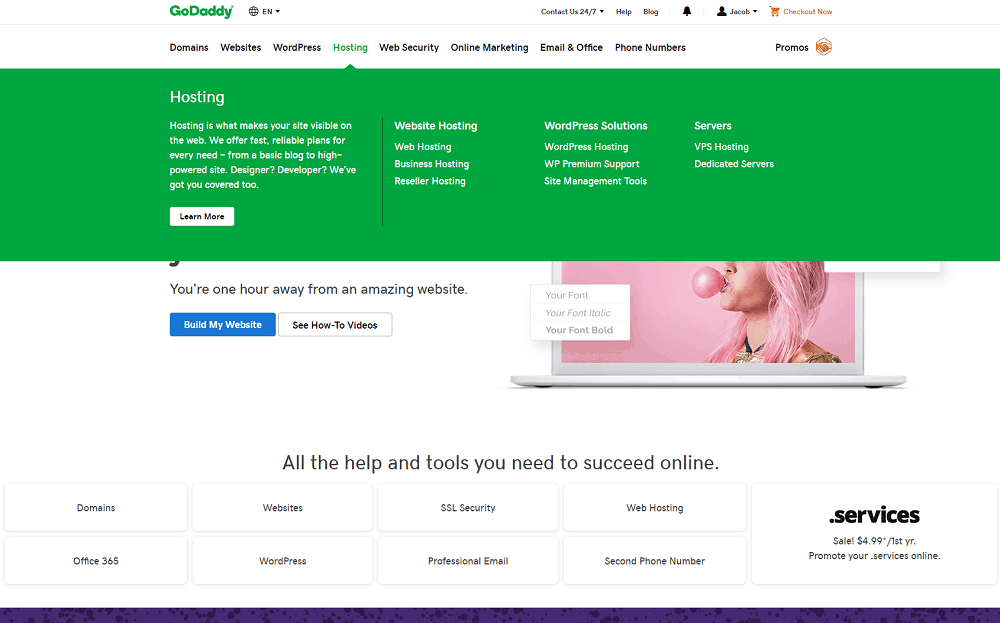Screen dimensions: 1000x623
Task: Open the WordPress menu
Action: 297,48
